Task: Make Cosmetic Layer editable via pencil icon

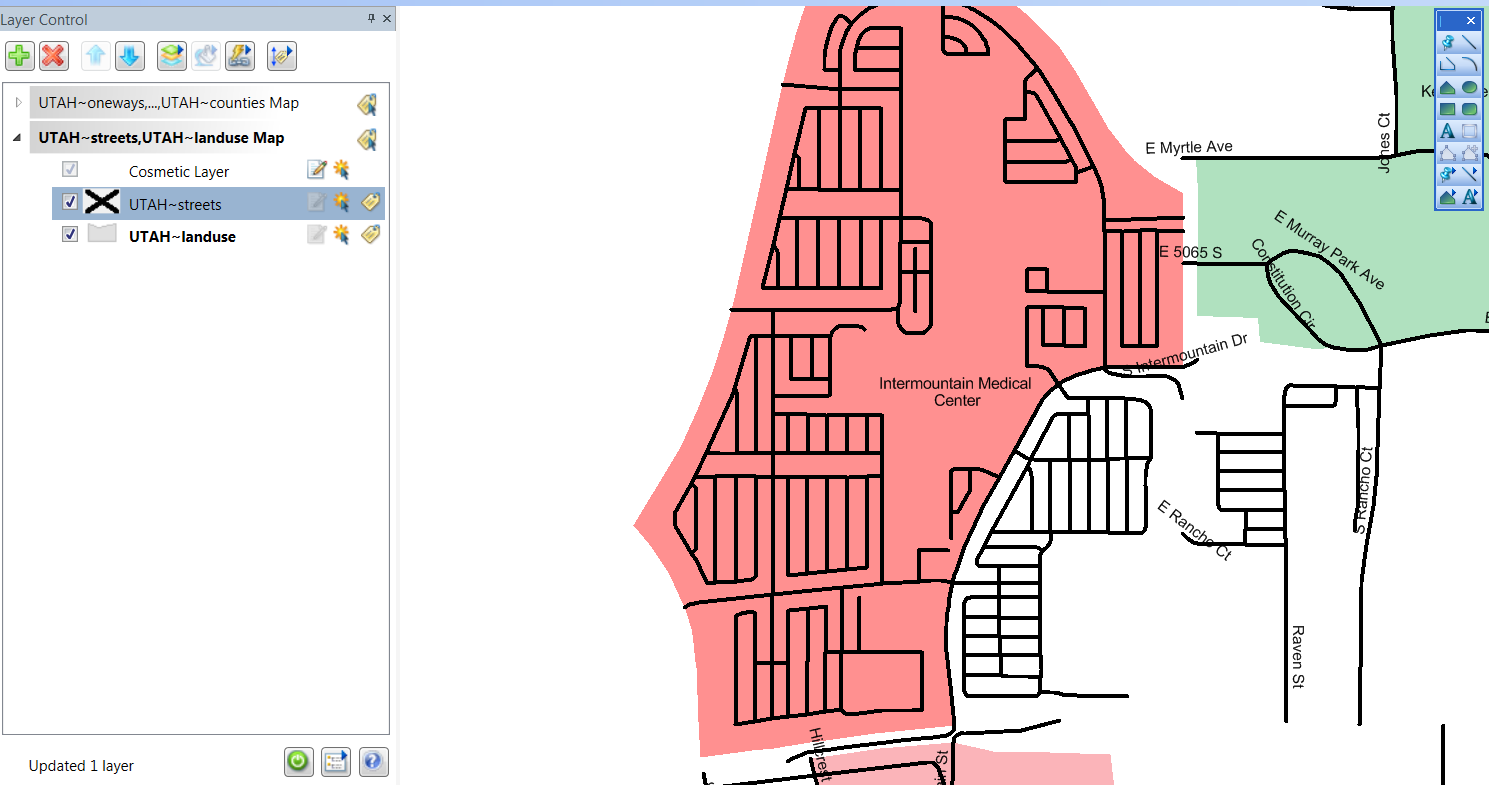Action: tap(316, 169)
